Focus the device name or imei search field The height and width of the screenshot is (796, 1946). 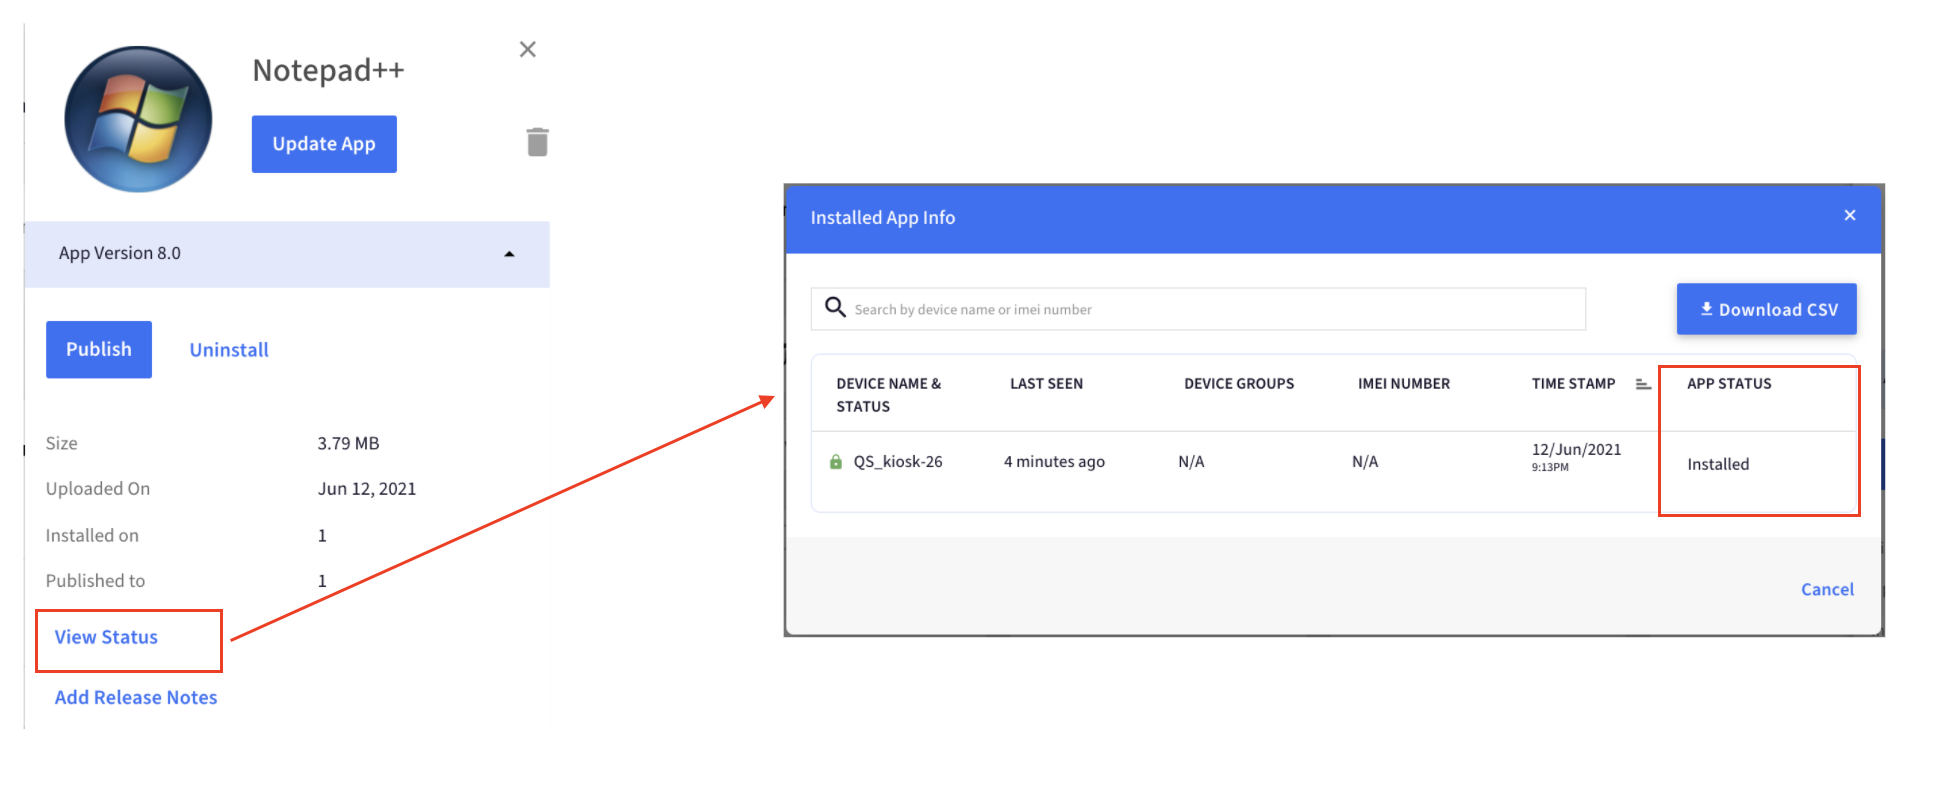[x=1198, y=309]
